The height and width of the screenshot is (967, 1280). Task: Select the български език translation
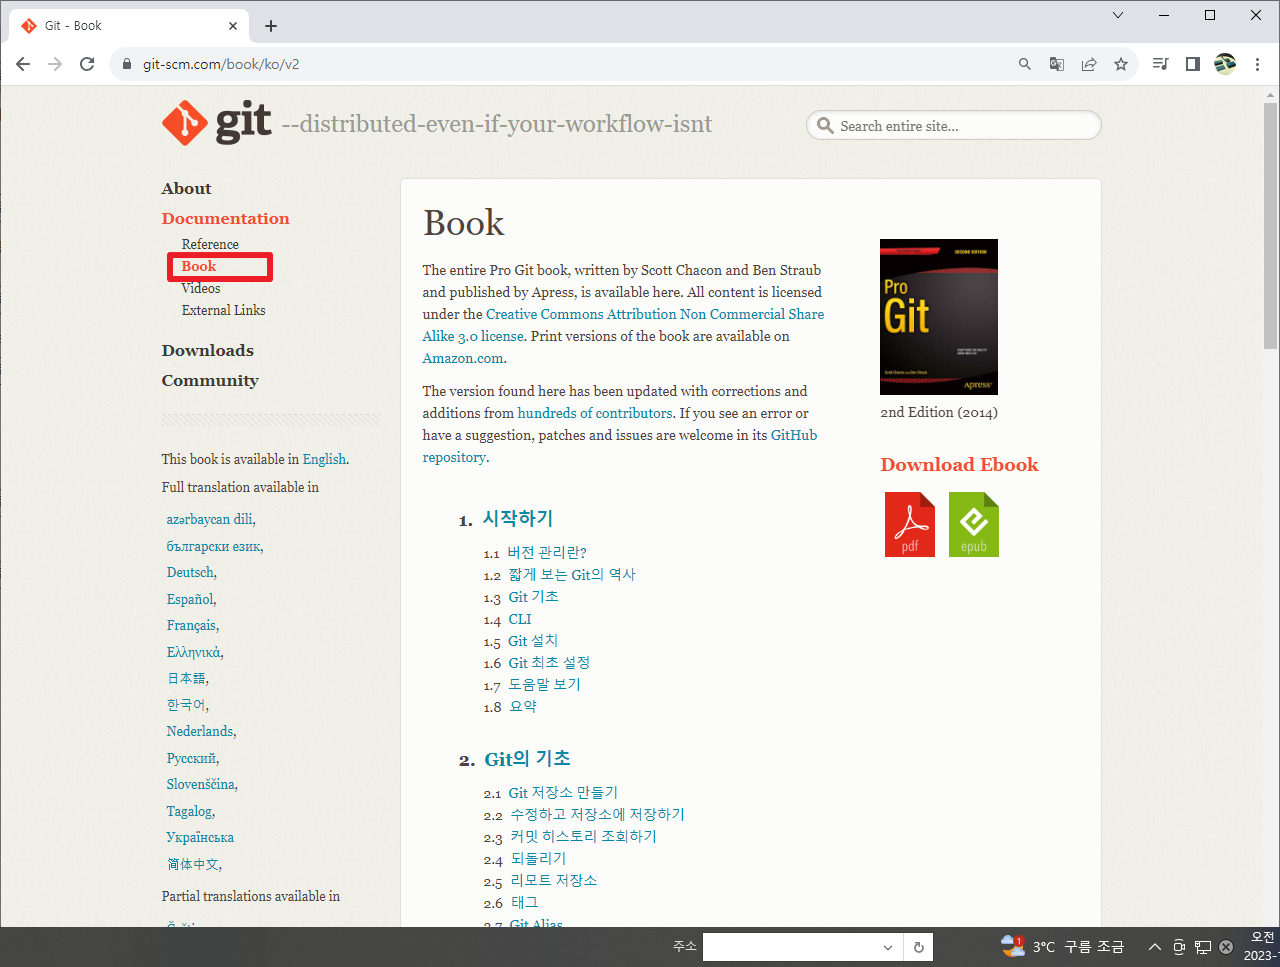click(214, 546)
